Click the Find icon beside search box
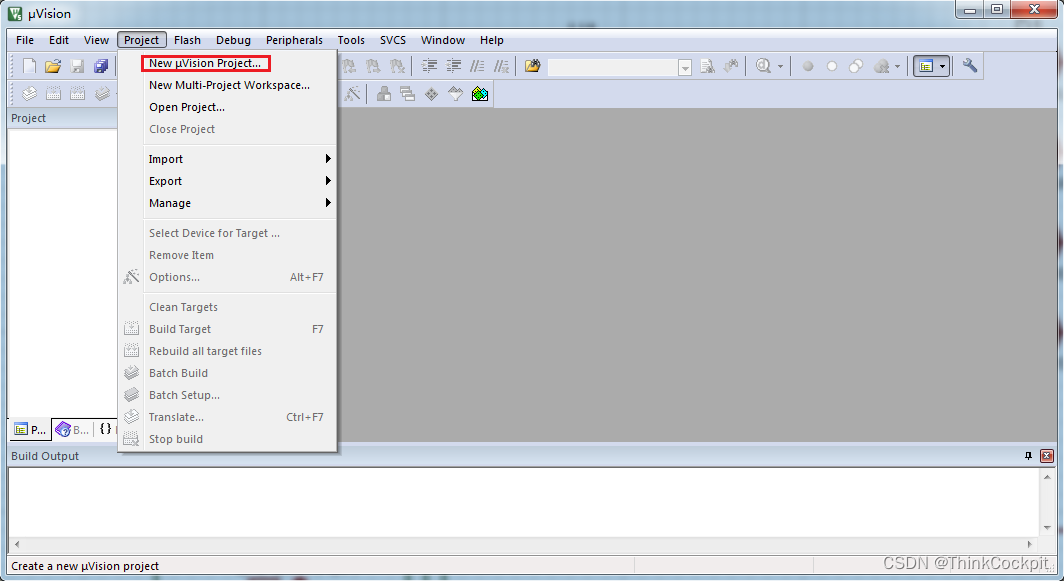The image size is (1064, 581). 708,66
